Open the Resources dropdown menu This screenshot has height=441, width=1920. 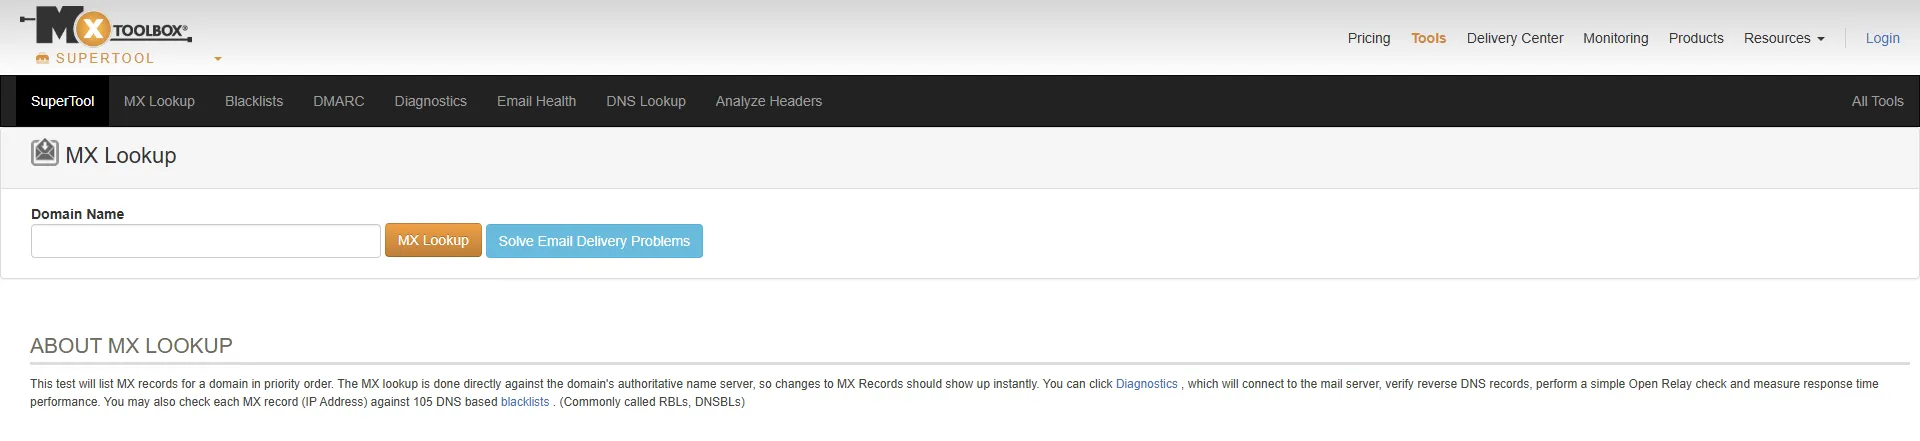(1784, 38)
